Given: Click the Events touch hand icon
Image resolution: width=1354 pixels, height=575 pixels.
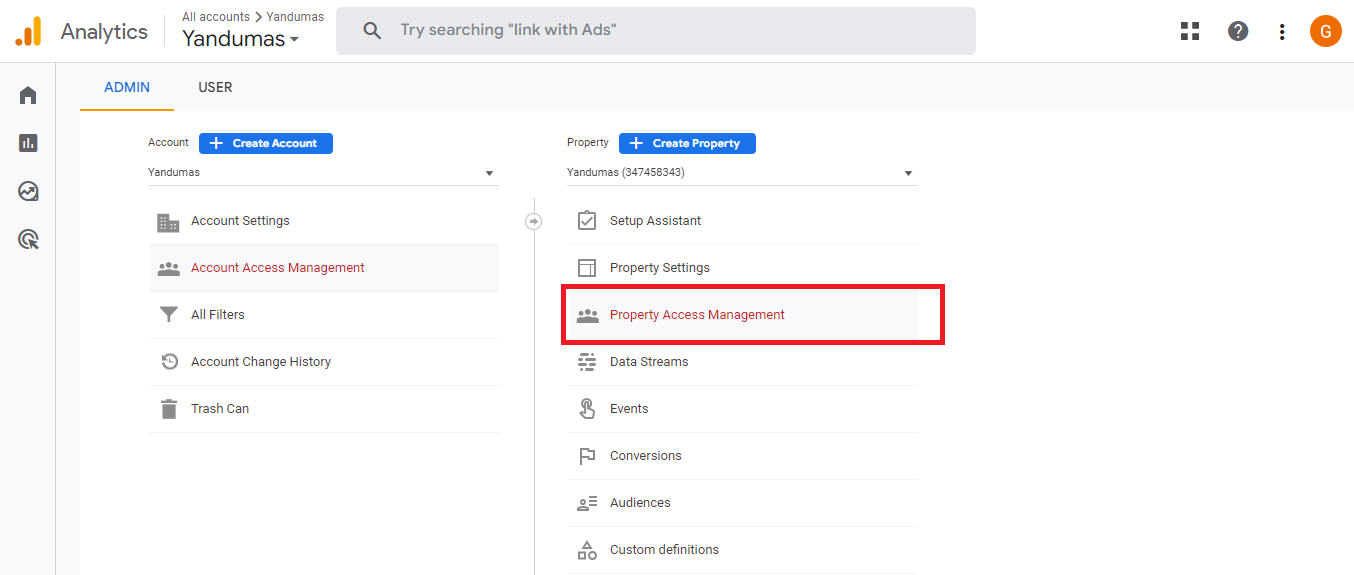Looking at the screenshot, I should coord(587,409).
